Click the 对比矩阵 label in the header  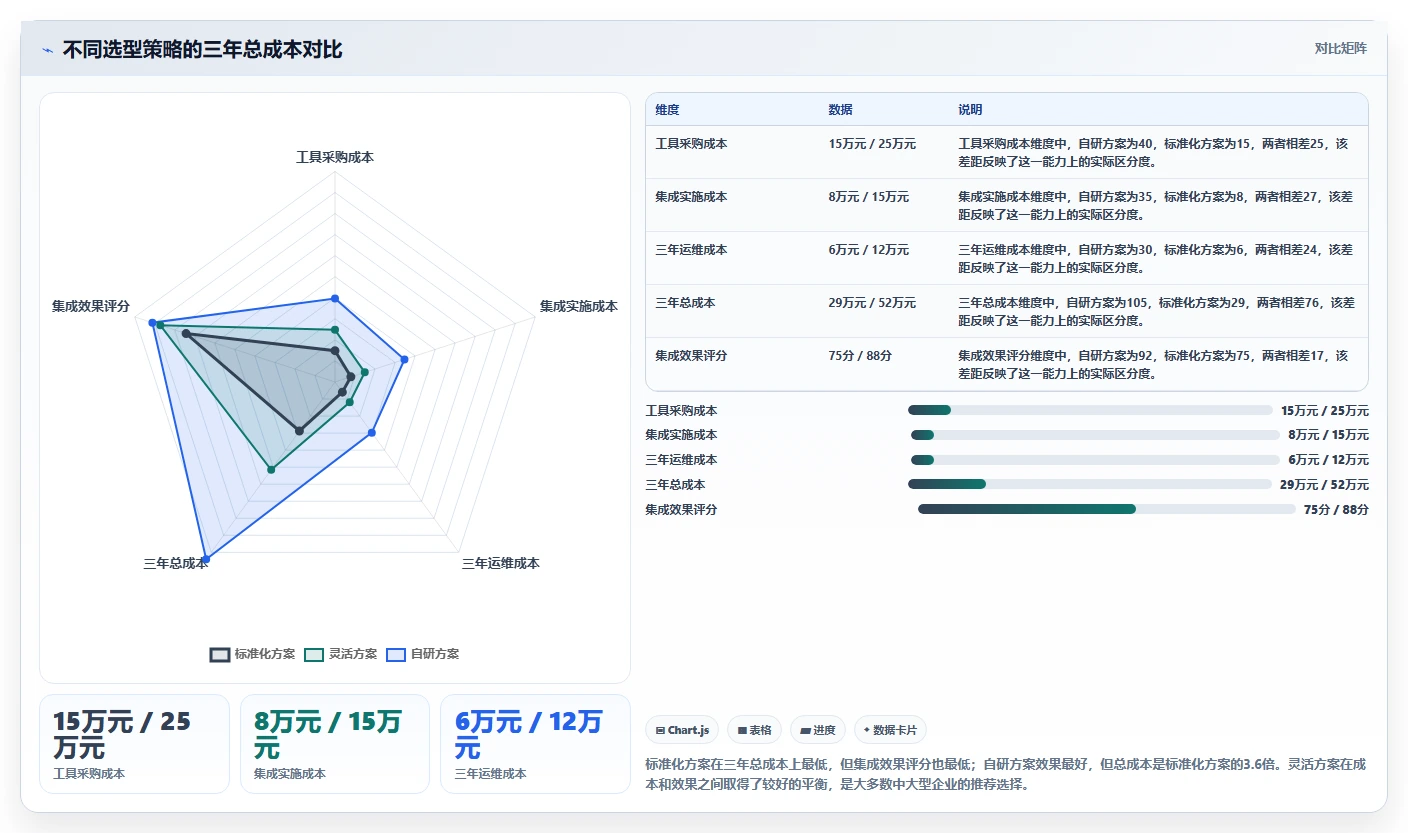pyautogui.click(x=1340, y=48)
